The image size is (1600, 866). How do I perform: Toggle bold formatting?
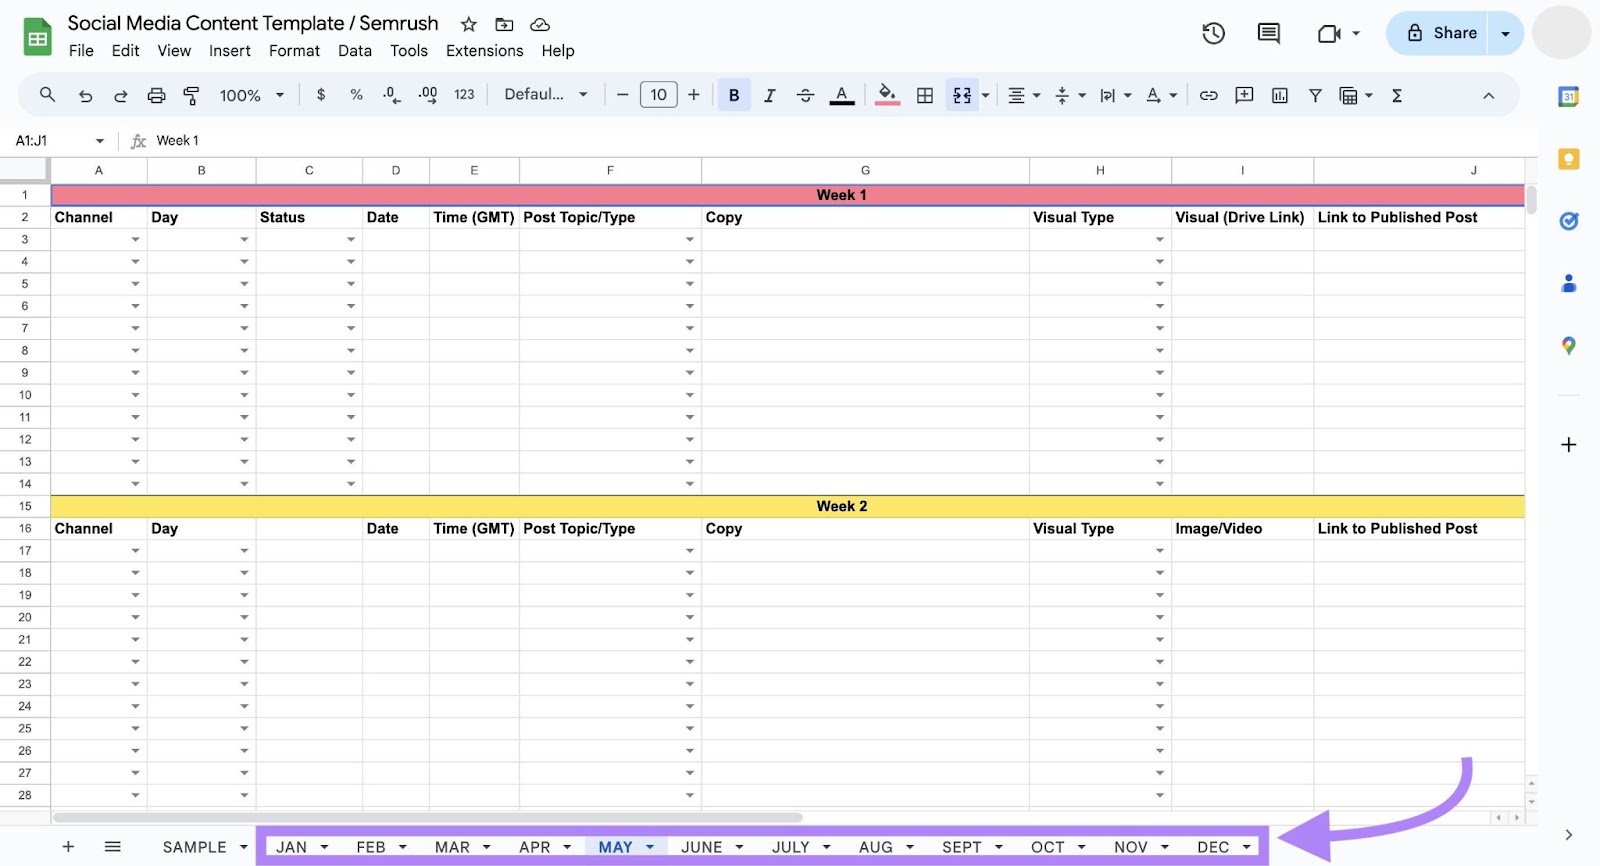point(734,95)
